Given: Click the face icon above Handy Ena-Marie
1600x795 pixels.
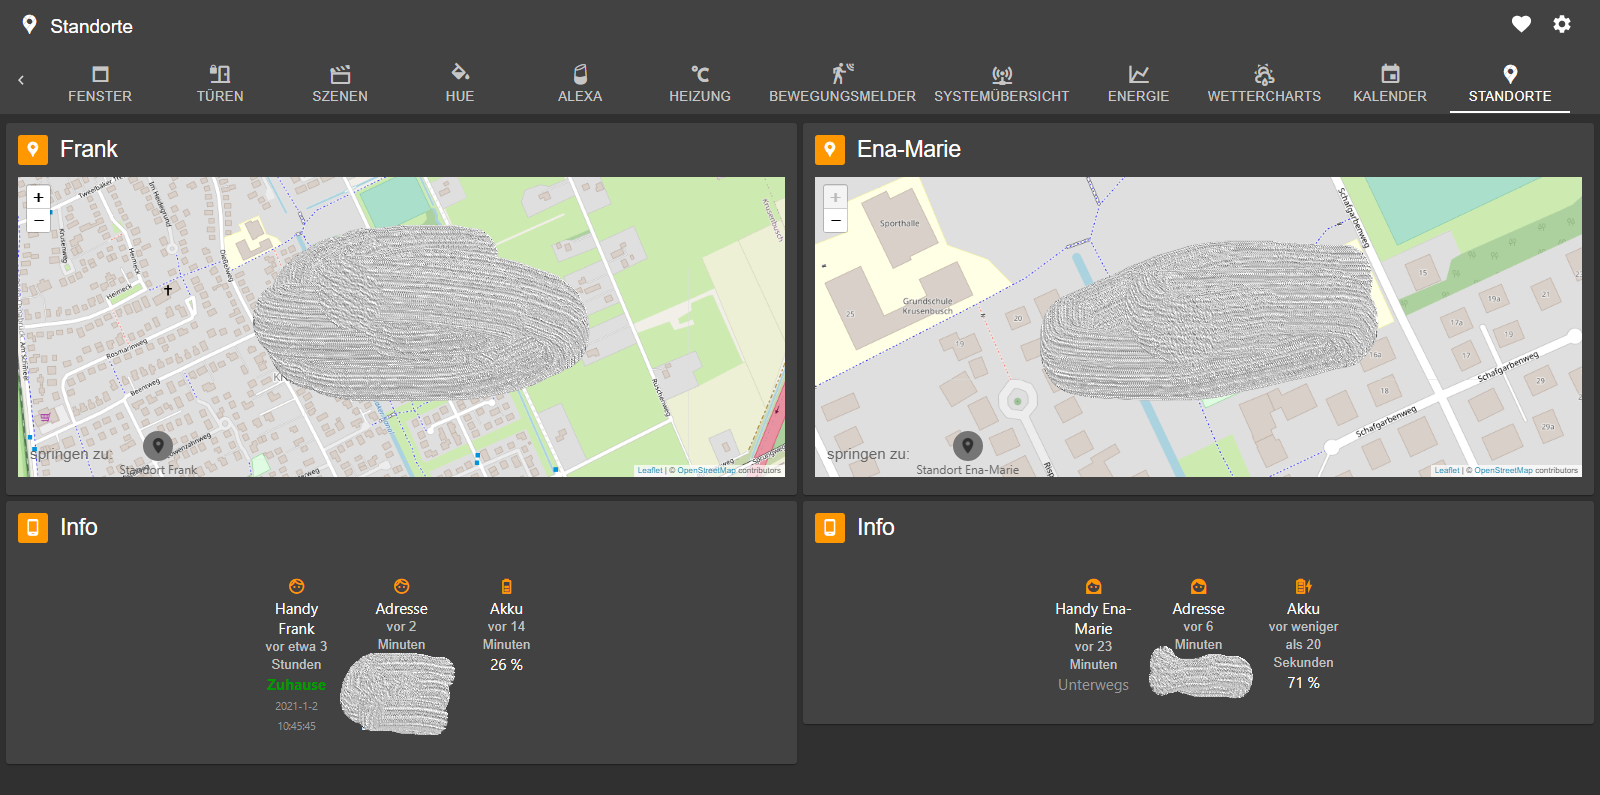Looking at the screenshot, I should [1094, 586].
